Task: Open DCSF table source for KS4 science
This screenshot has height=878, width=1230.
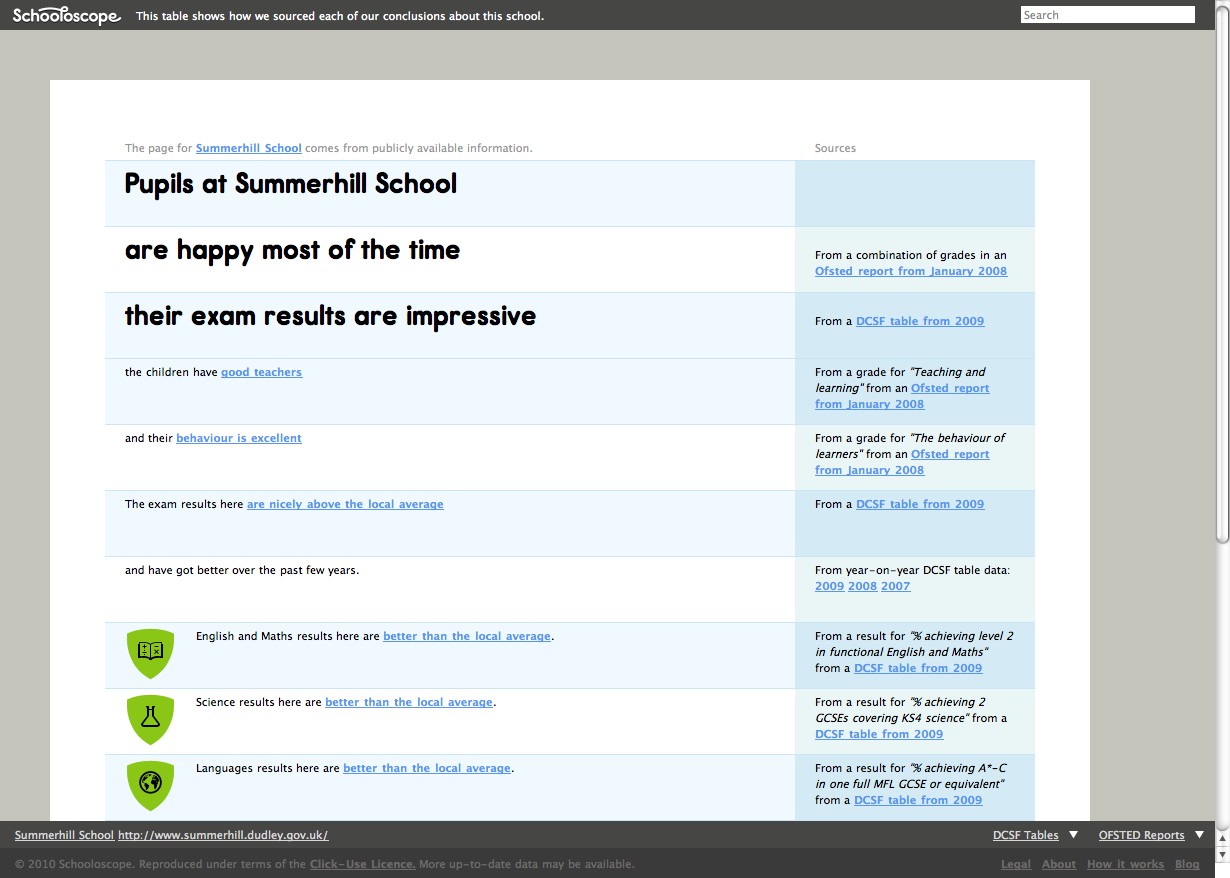Action: pyautogui.click(x=879, y=734)
